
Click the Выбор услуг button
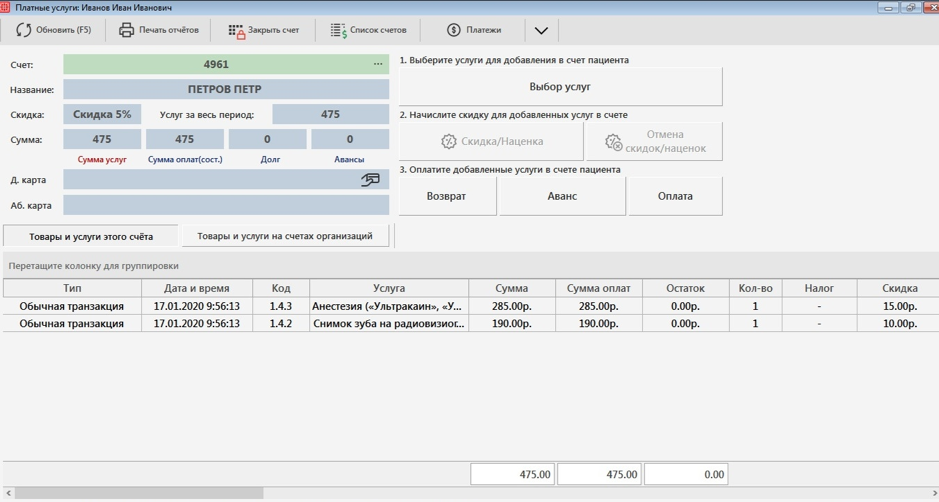point(561,86)
